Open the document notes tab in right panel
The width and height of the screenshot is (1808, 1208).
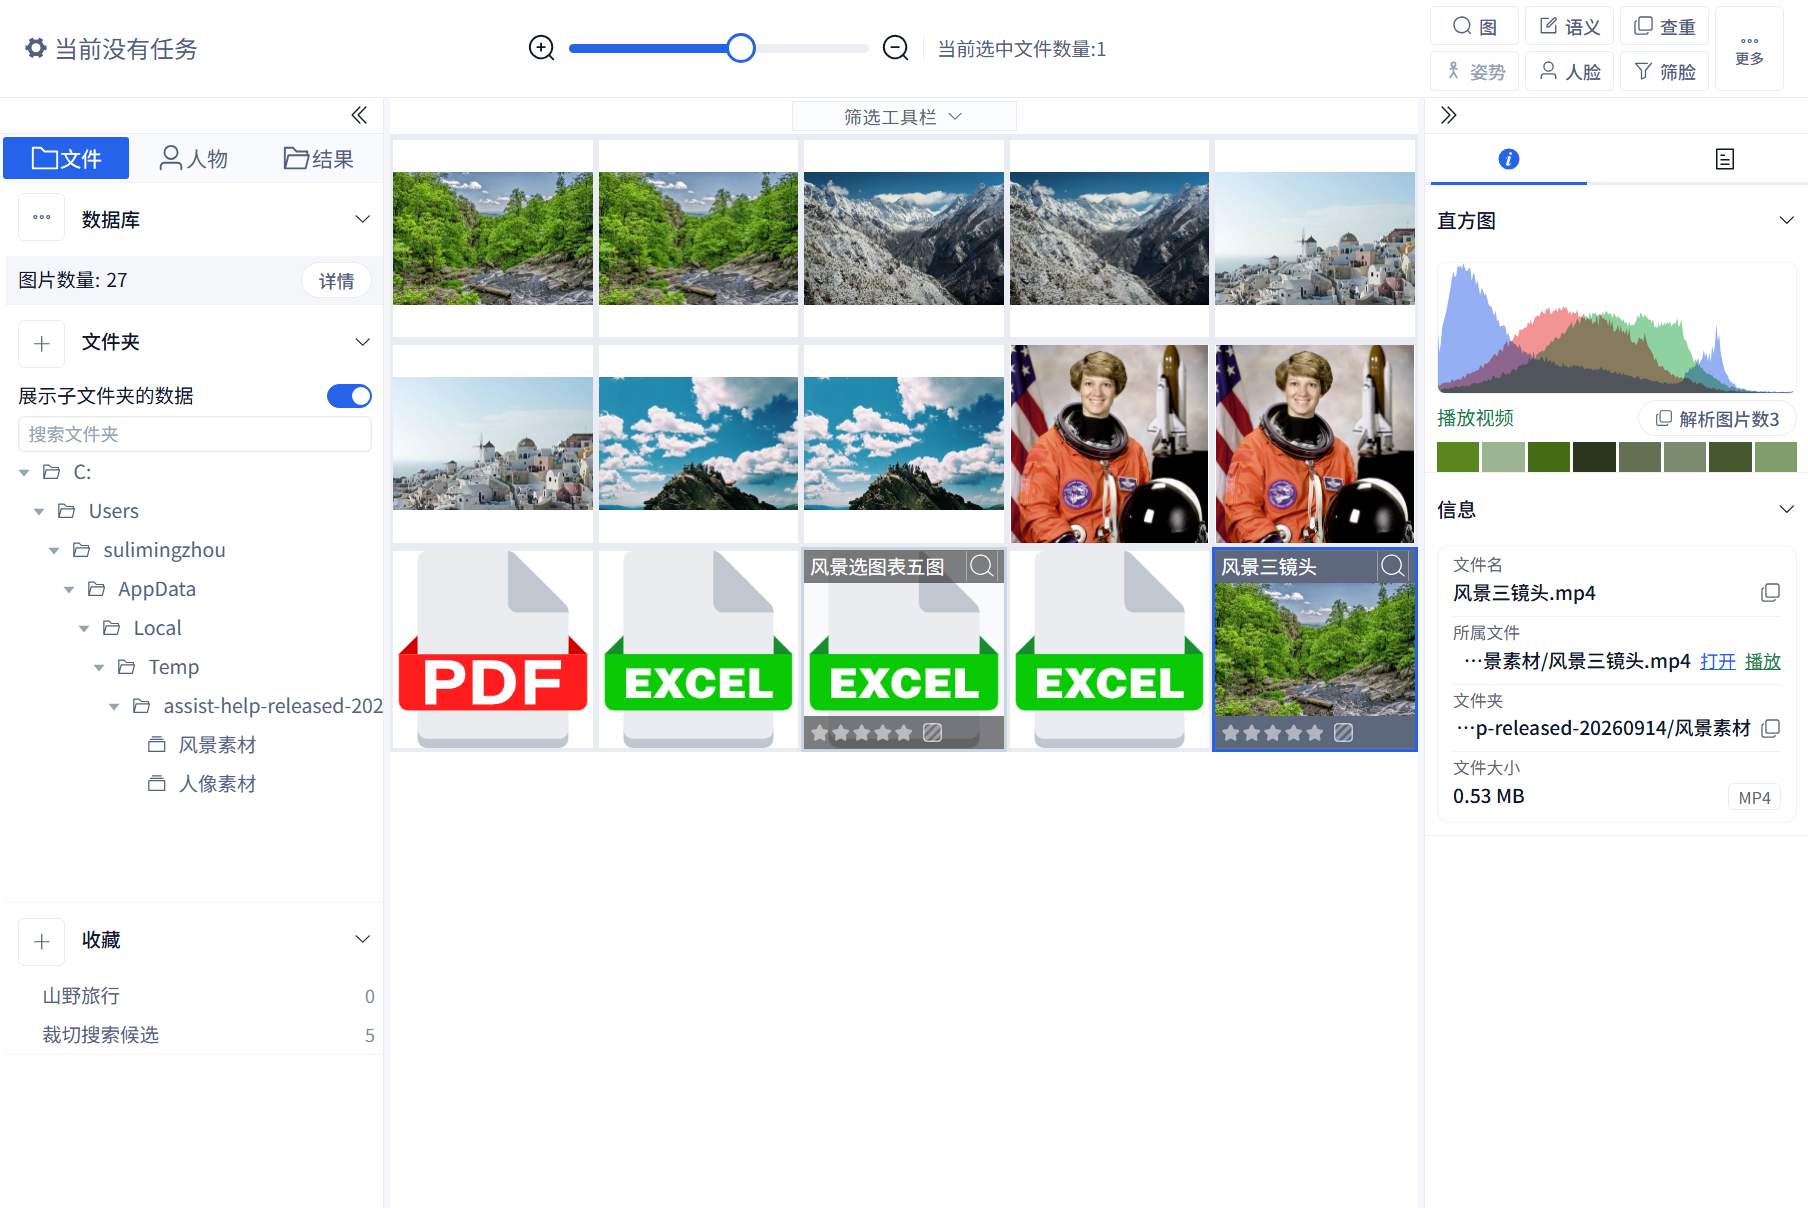pyautogui.click(x=1725, y=159)
